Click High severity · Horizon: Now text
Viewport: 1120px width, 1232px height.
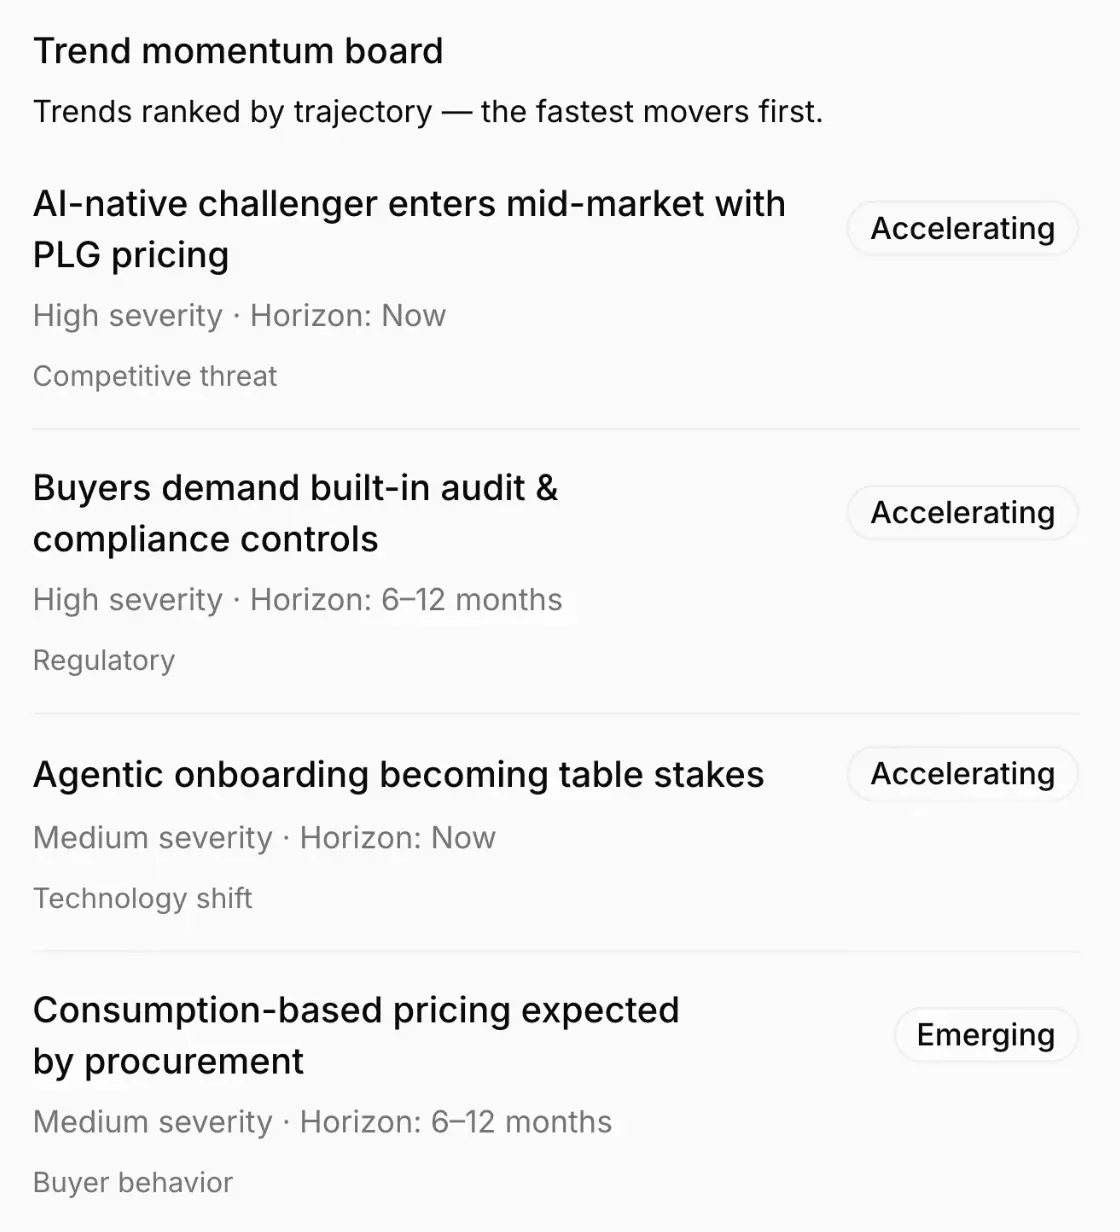pyautogui.click(x=239, y=316)
